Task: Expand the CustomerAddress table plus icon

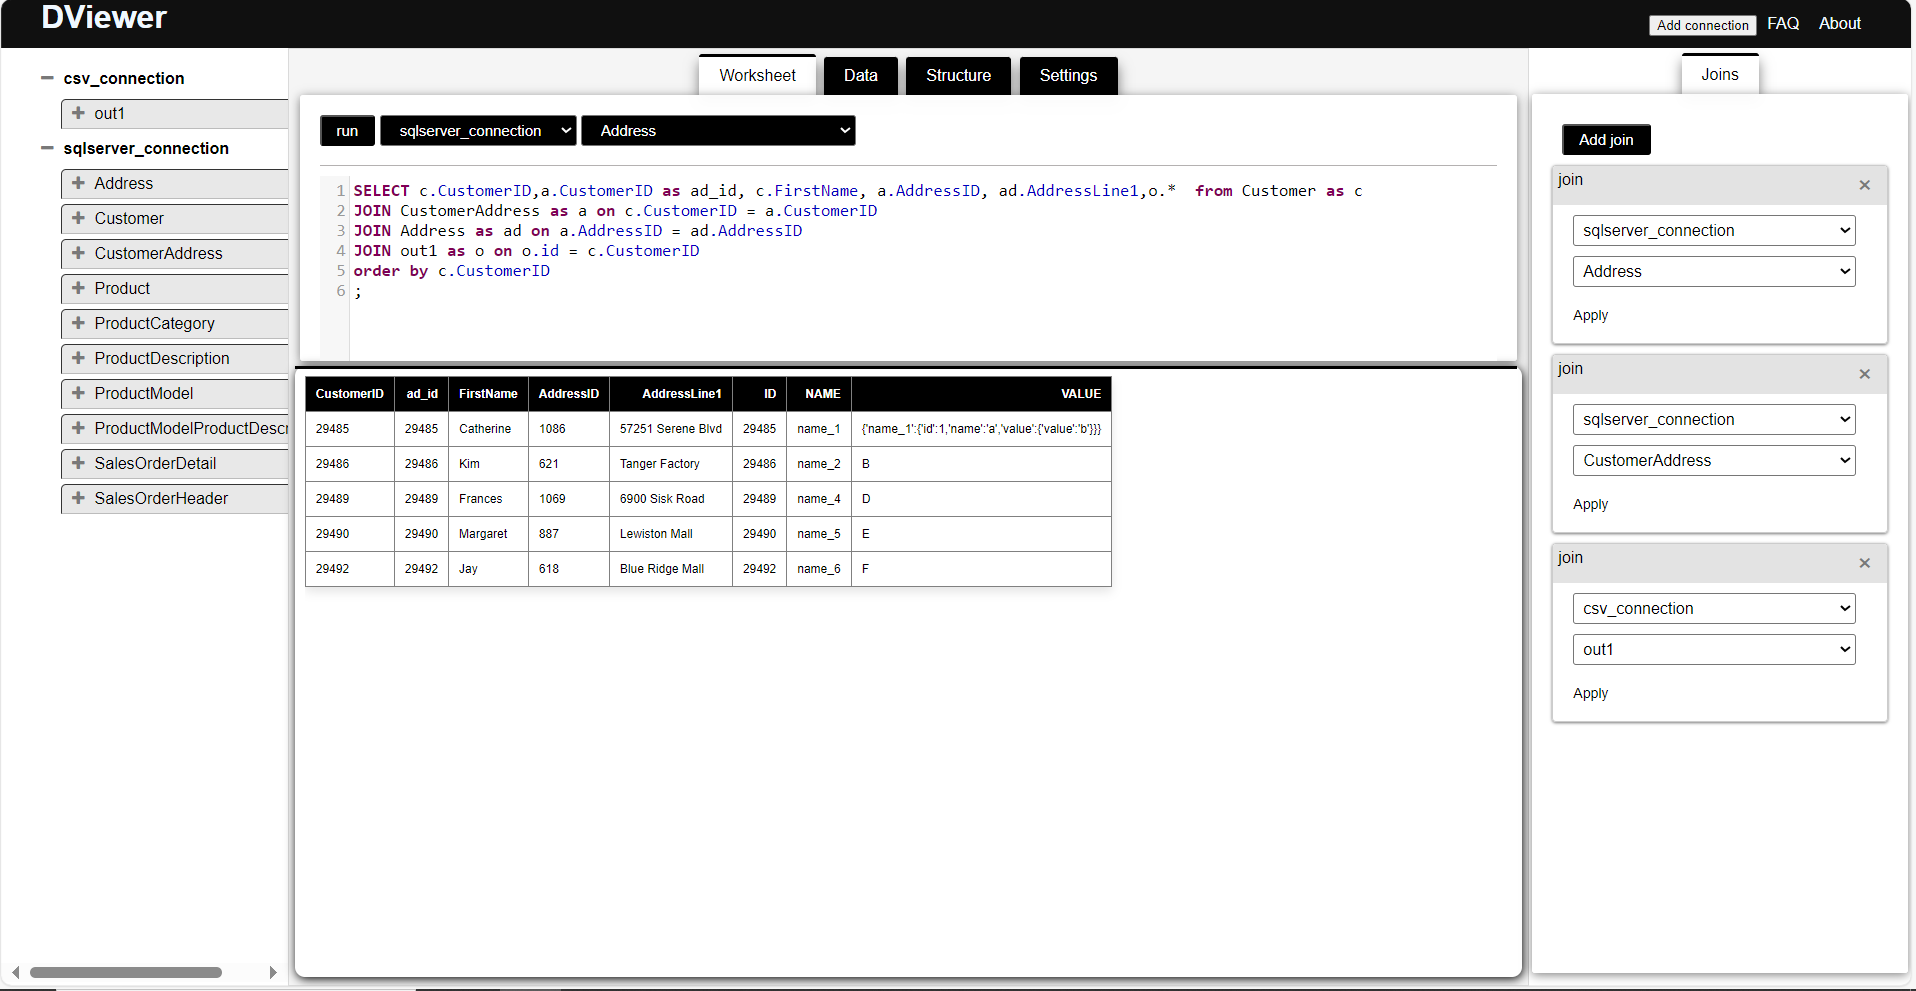Action: 78,253
